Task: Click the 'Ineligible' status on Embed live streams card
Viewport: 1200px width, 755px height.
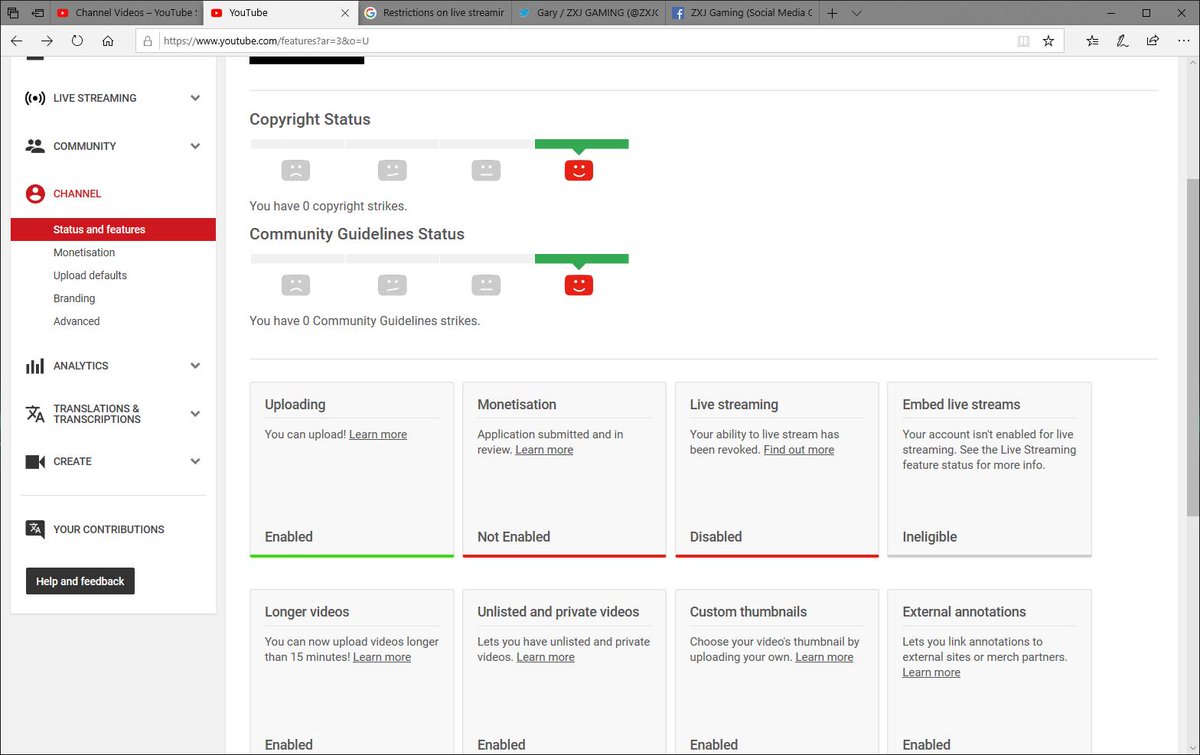Action: click(x=930, y=537)
